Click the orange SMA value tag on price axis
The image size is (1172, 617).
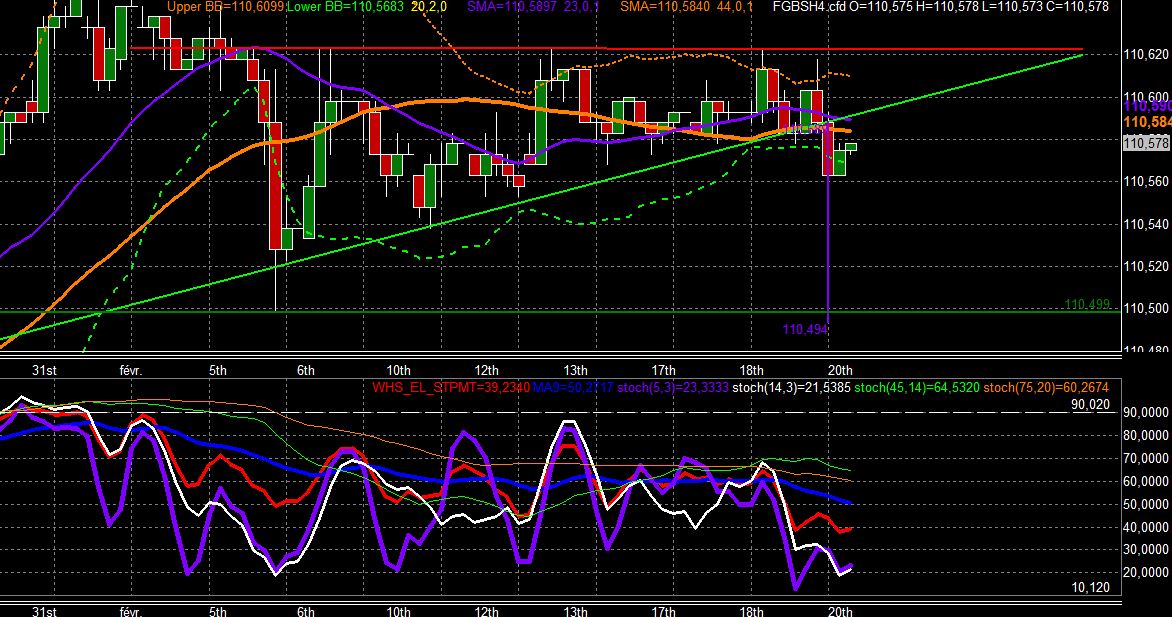point(1147,122)
